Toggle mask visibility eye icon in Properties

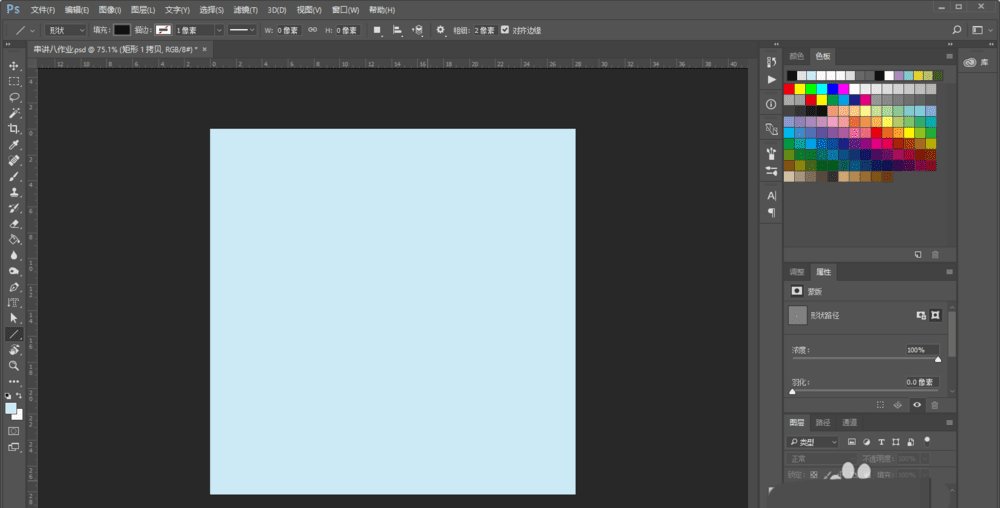click(x=917, y=405)
